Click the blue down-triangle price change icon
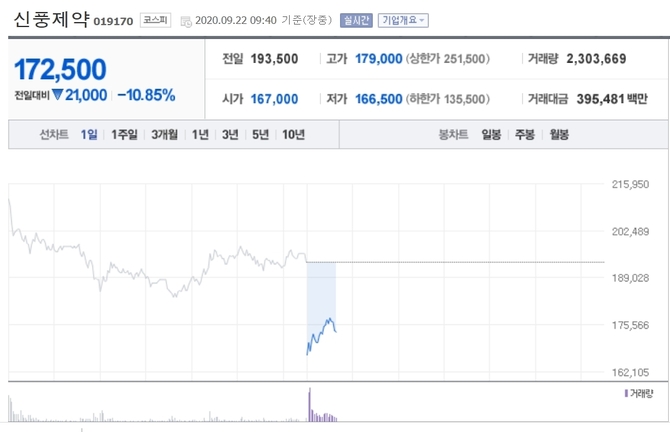 click(58, 96)
